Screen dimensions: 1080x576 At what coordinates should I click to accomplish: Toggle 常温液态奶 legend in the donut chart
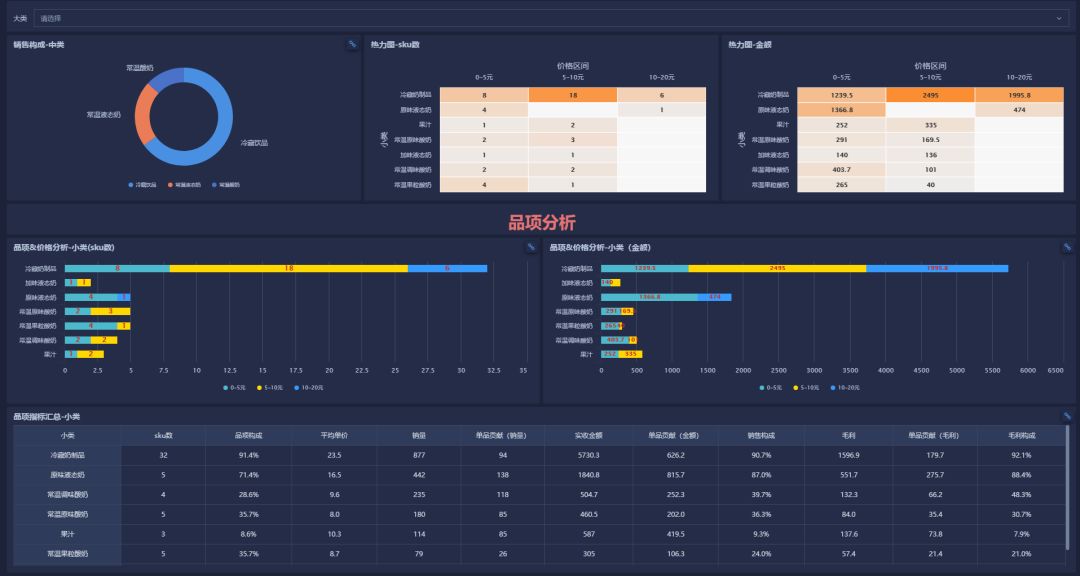[184, 185]
